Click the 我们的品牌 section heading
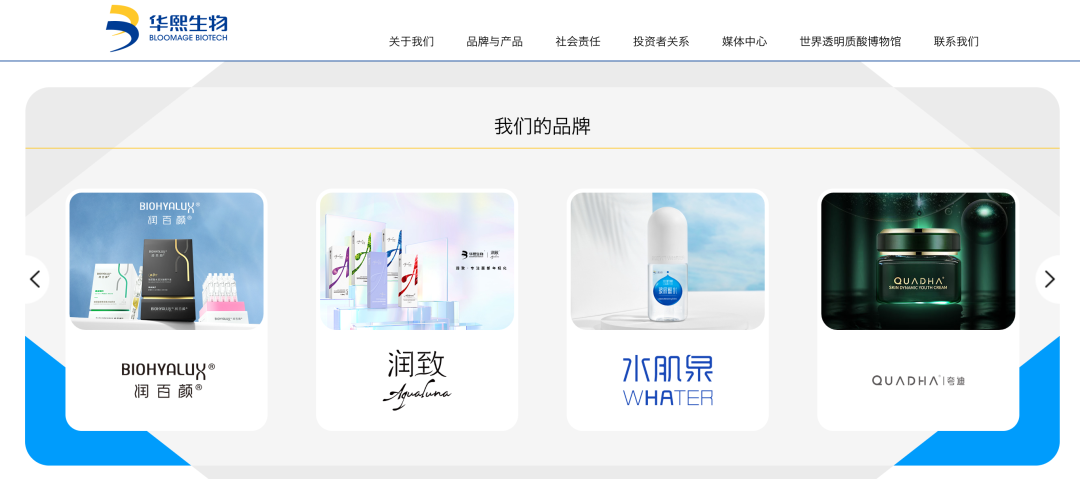The height and width of the screenshot is (479, 1080). click(542, 127)
